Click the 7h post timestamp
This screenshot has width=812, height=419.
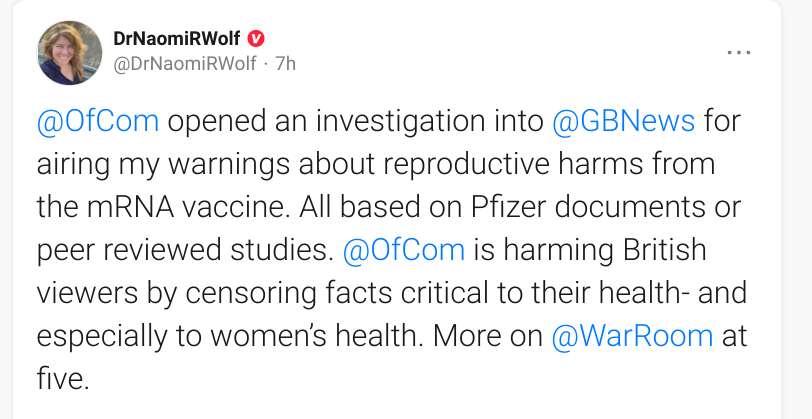(x=285, y=63)
